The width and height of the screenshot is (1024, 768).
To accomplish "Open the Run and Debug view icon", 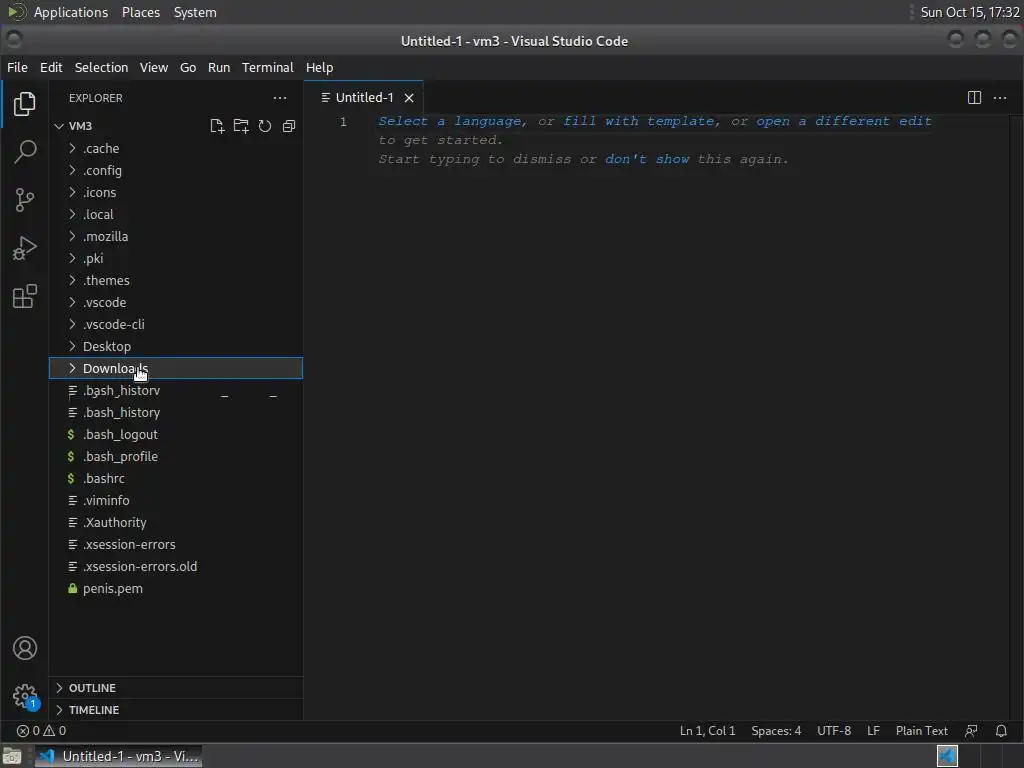I will pyautogui.click(x=25, y=248).
